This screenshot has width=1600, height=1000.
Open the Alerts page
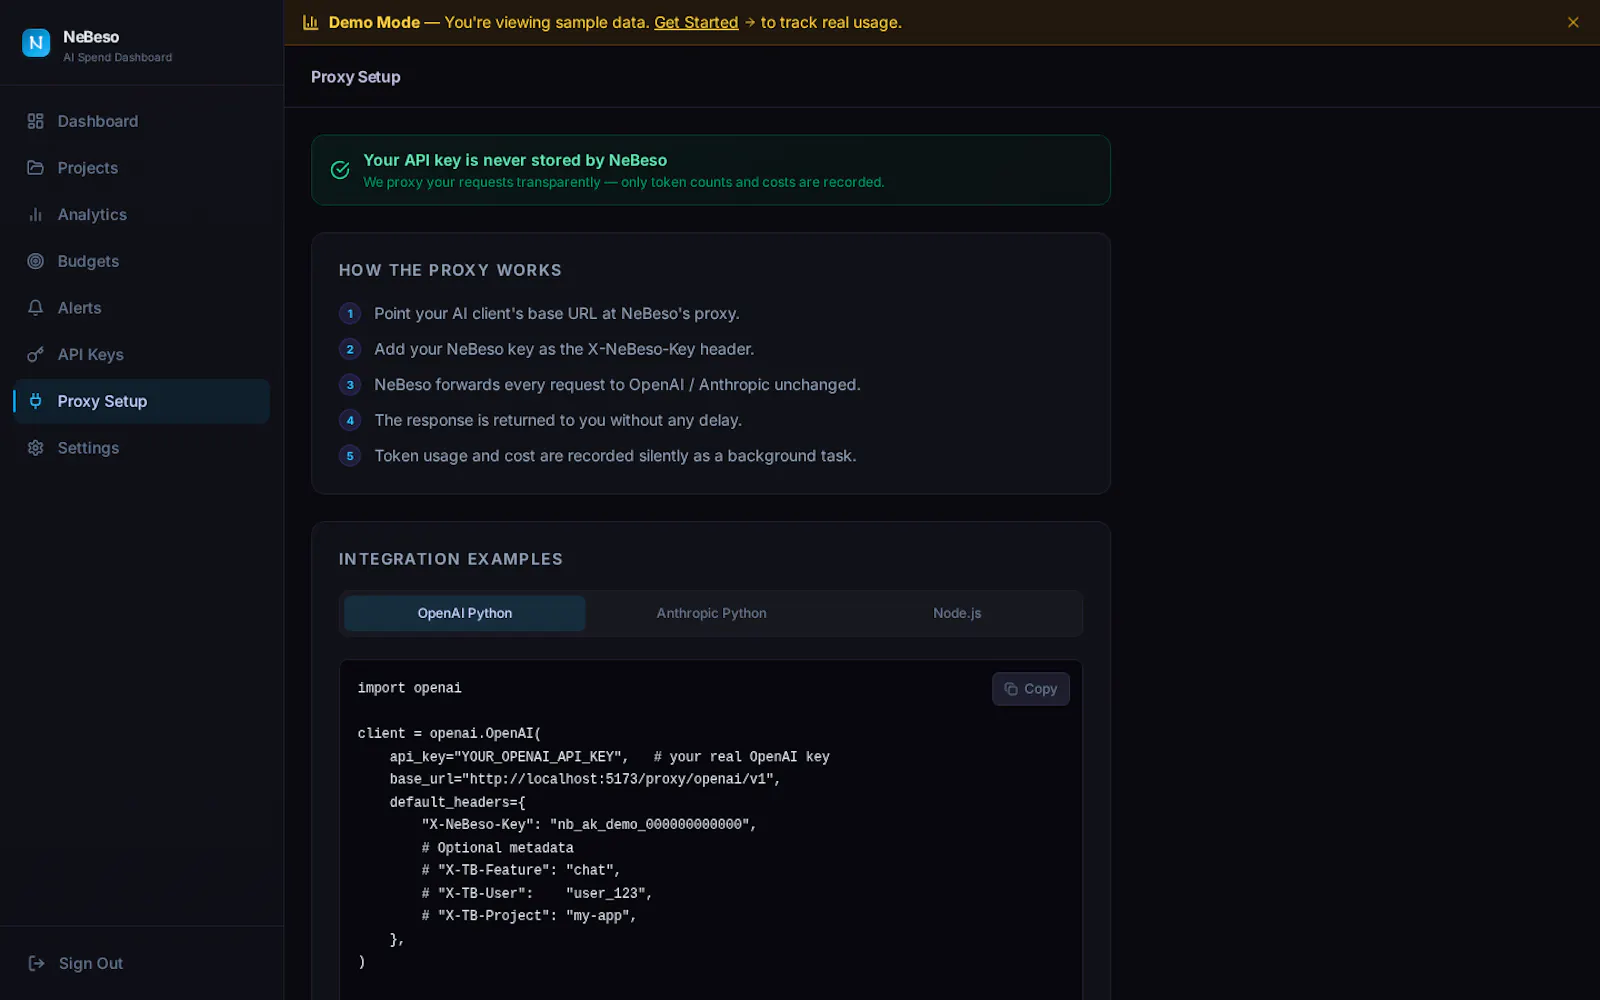coord(141,308)
